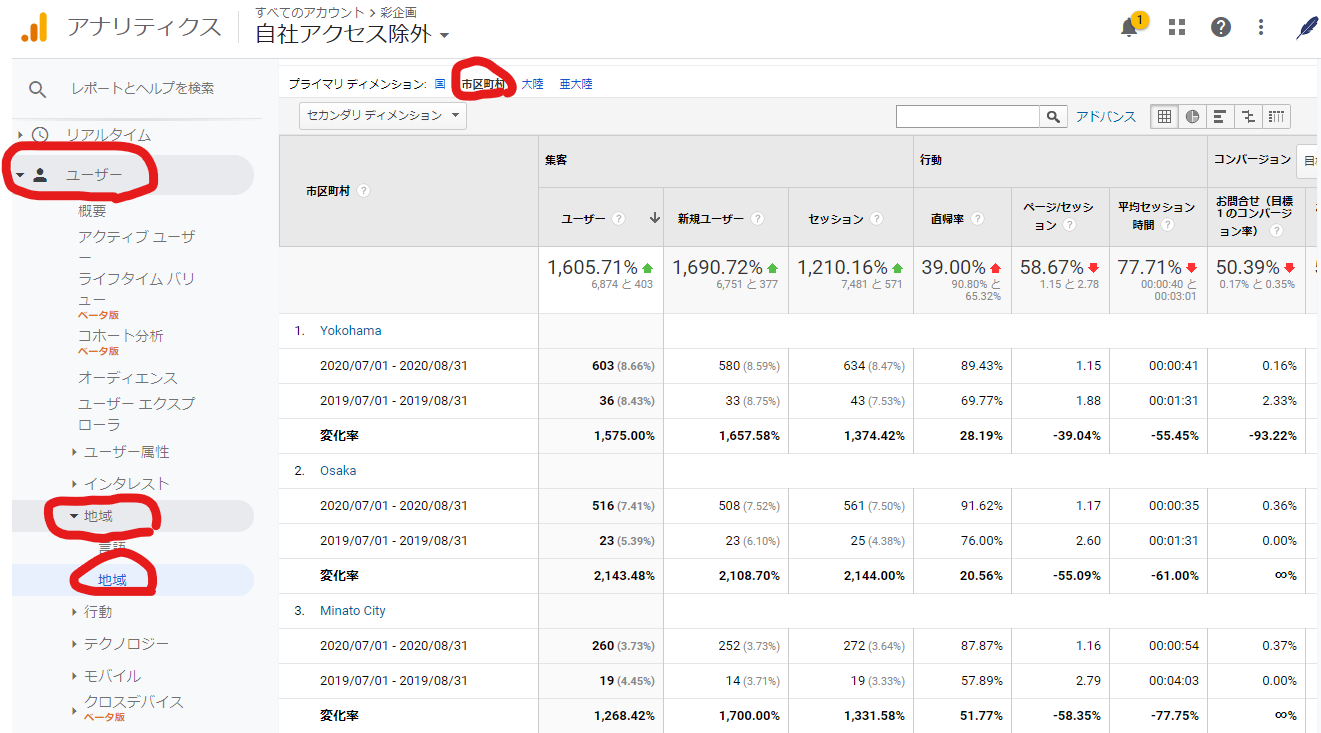Open the Yokohama city link
The width and height of the screenshot is (1321, 733).
(x=350, y=331)
